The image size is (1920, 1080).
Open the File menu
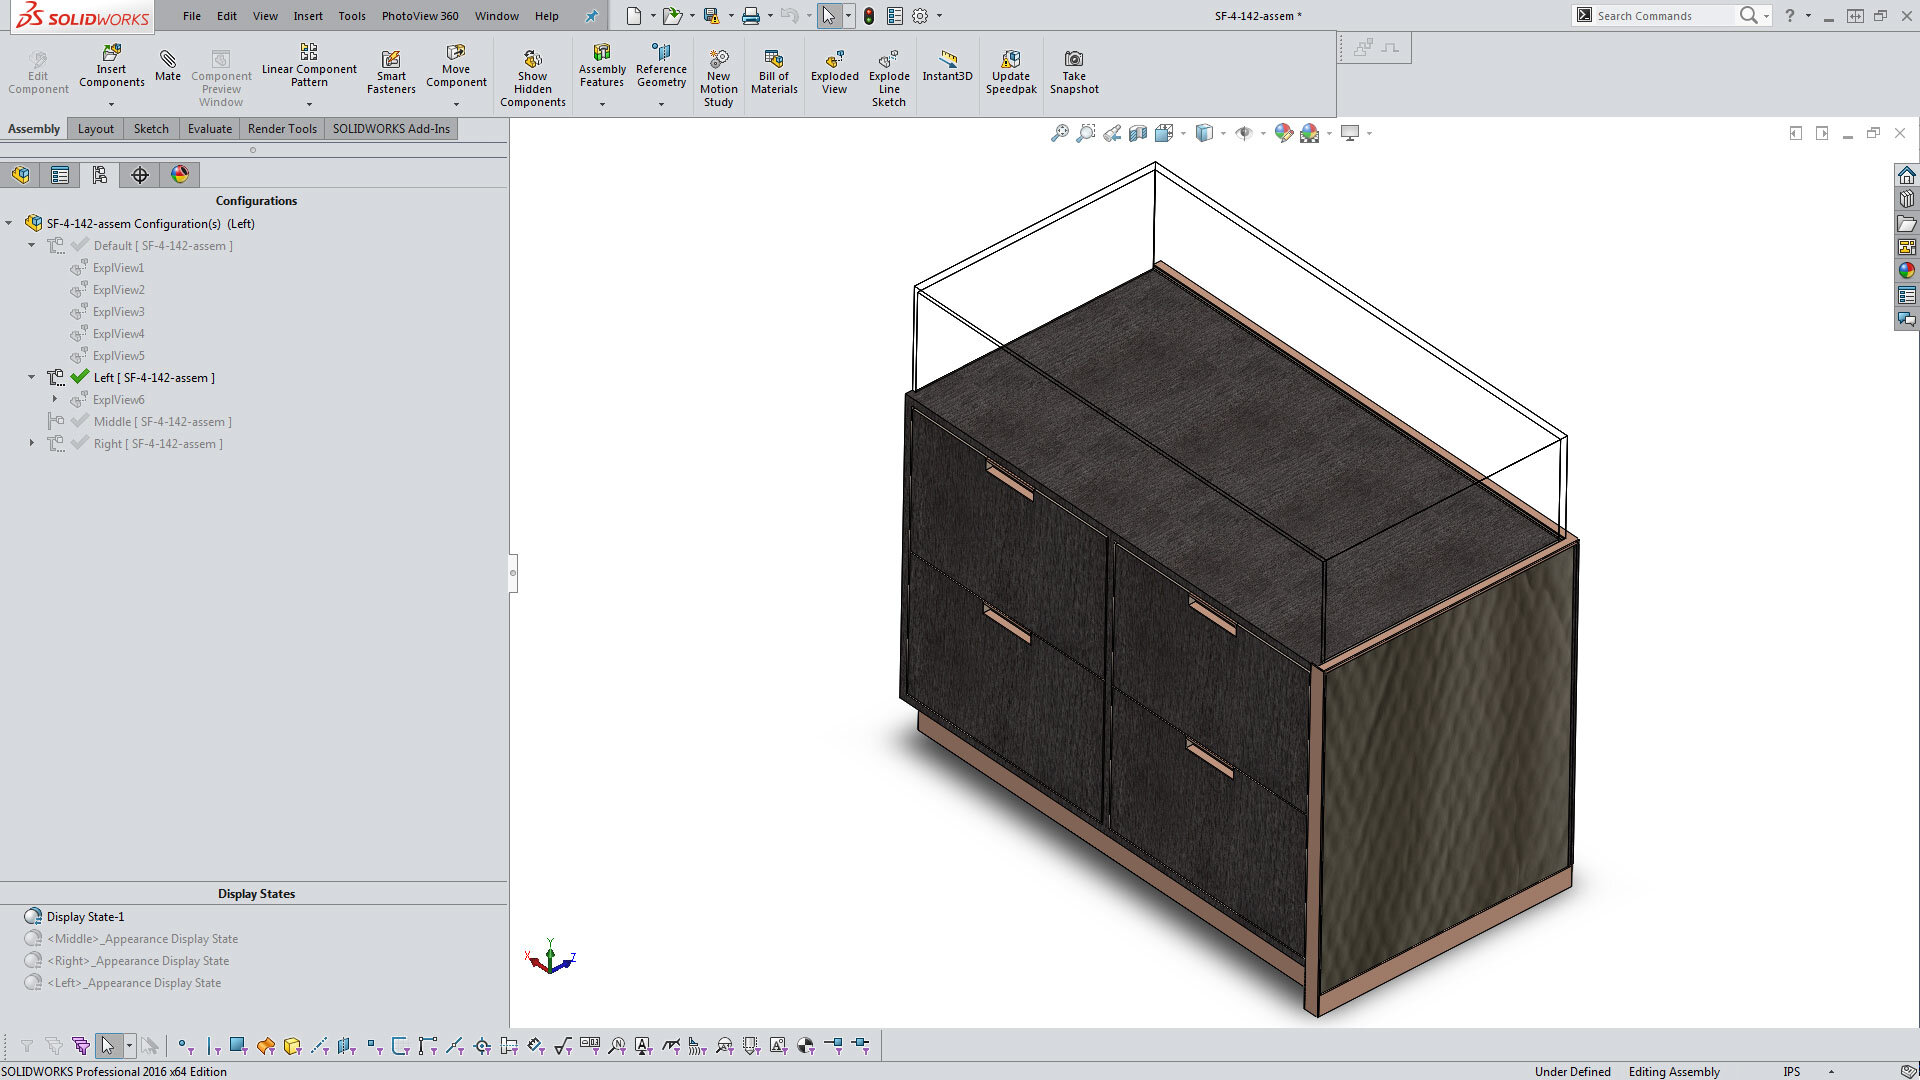[192, 16]
